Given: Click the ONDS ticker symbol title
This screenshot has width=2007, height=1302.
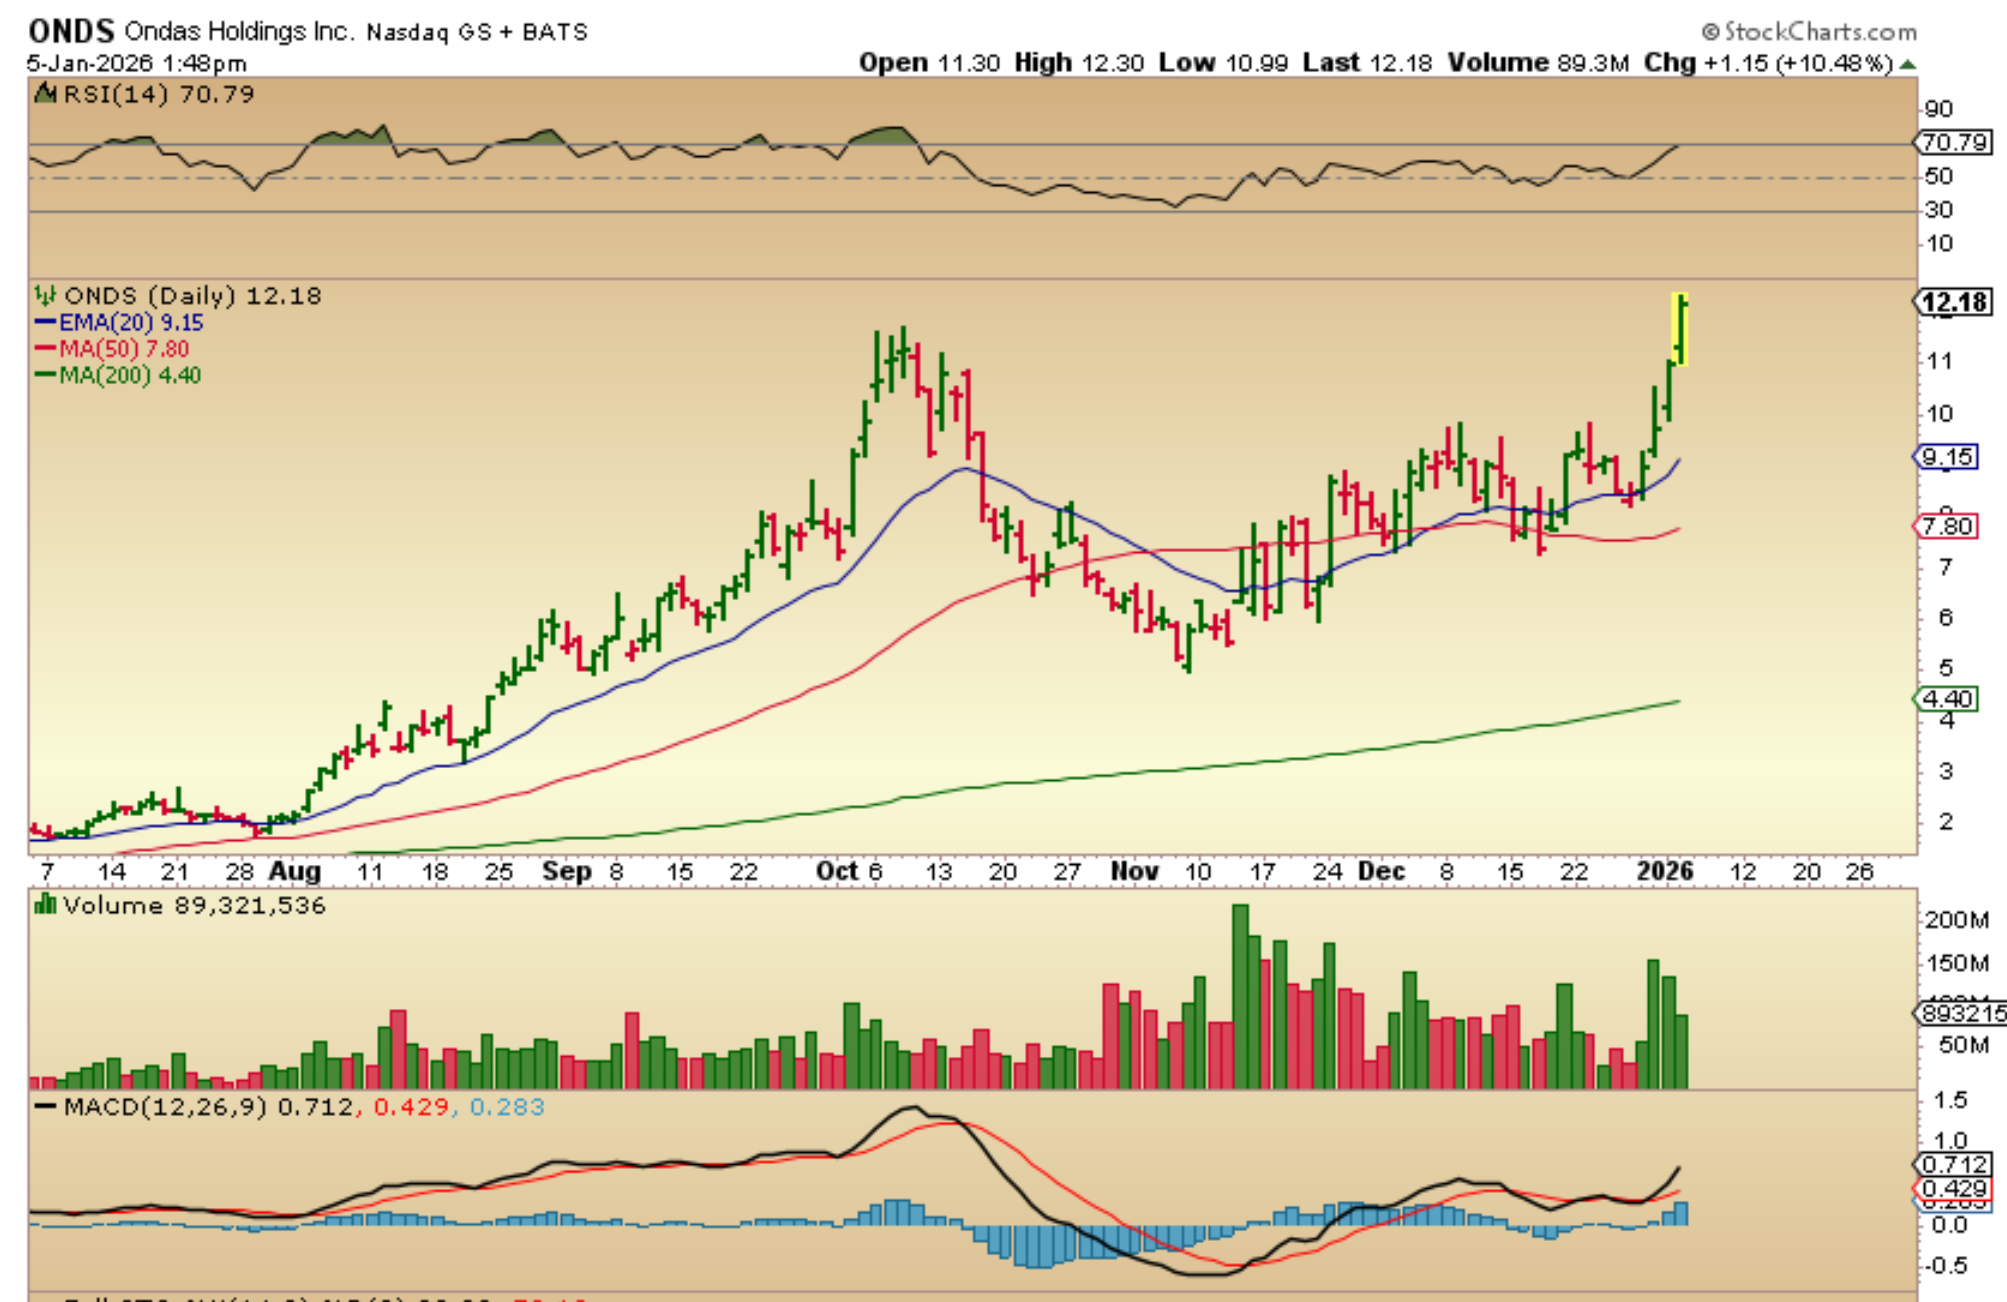Looking at the screenshot, I should [x=71, y=31].
